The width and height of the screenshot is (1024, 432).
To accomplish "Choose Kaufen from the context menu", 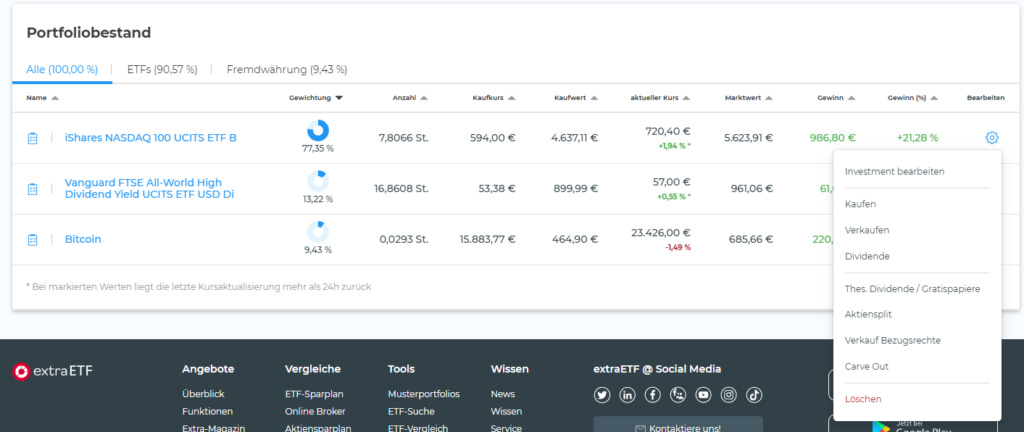I will coord(860,204).
